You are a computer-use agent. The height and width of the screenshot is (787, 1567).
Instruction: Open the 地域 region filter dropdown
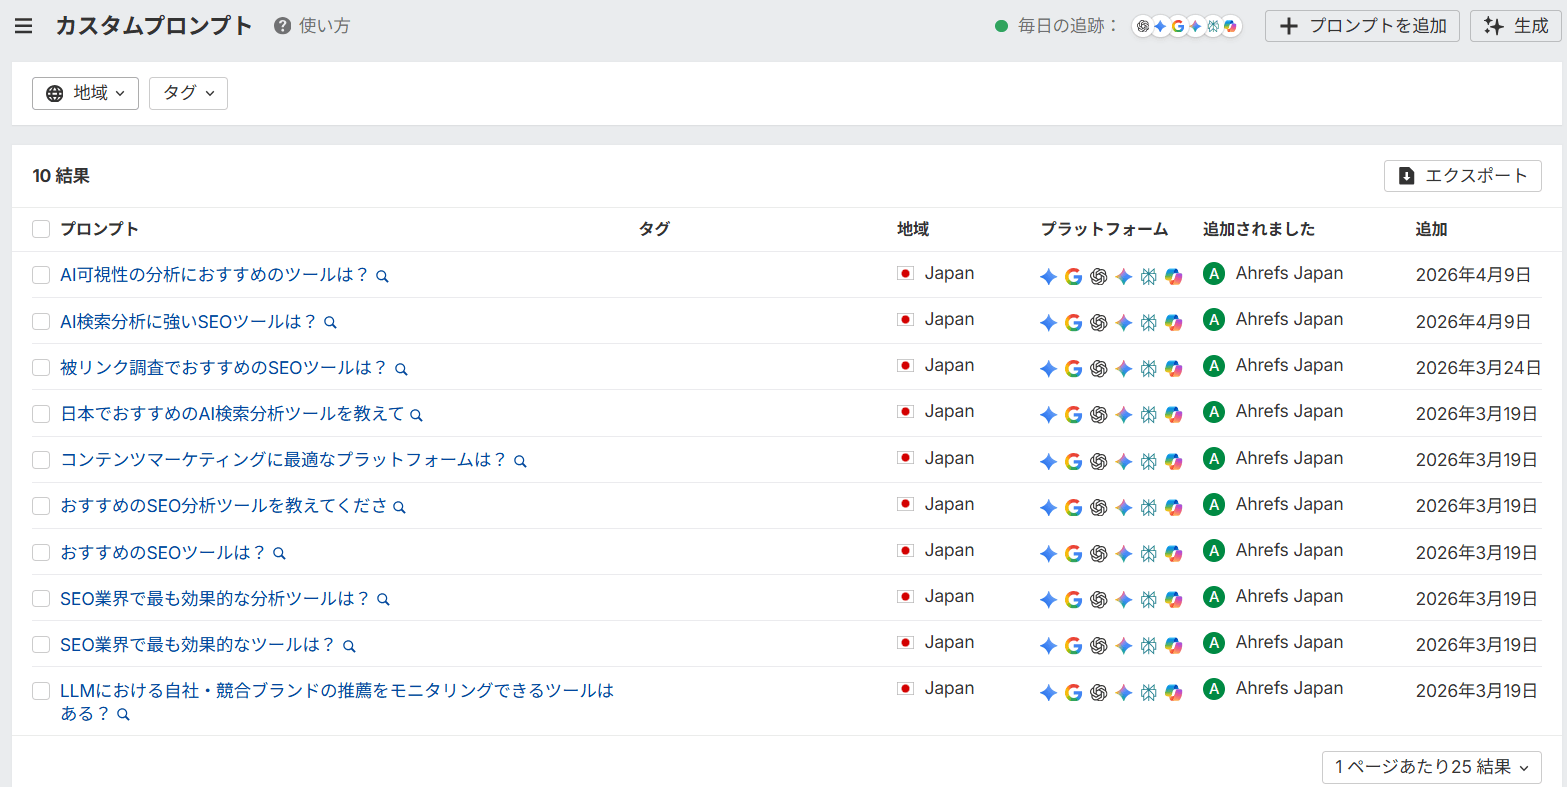coord(85,93)
